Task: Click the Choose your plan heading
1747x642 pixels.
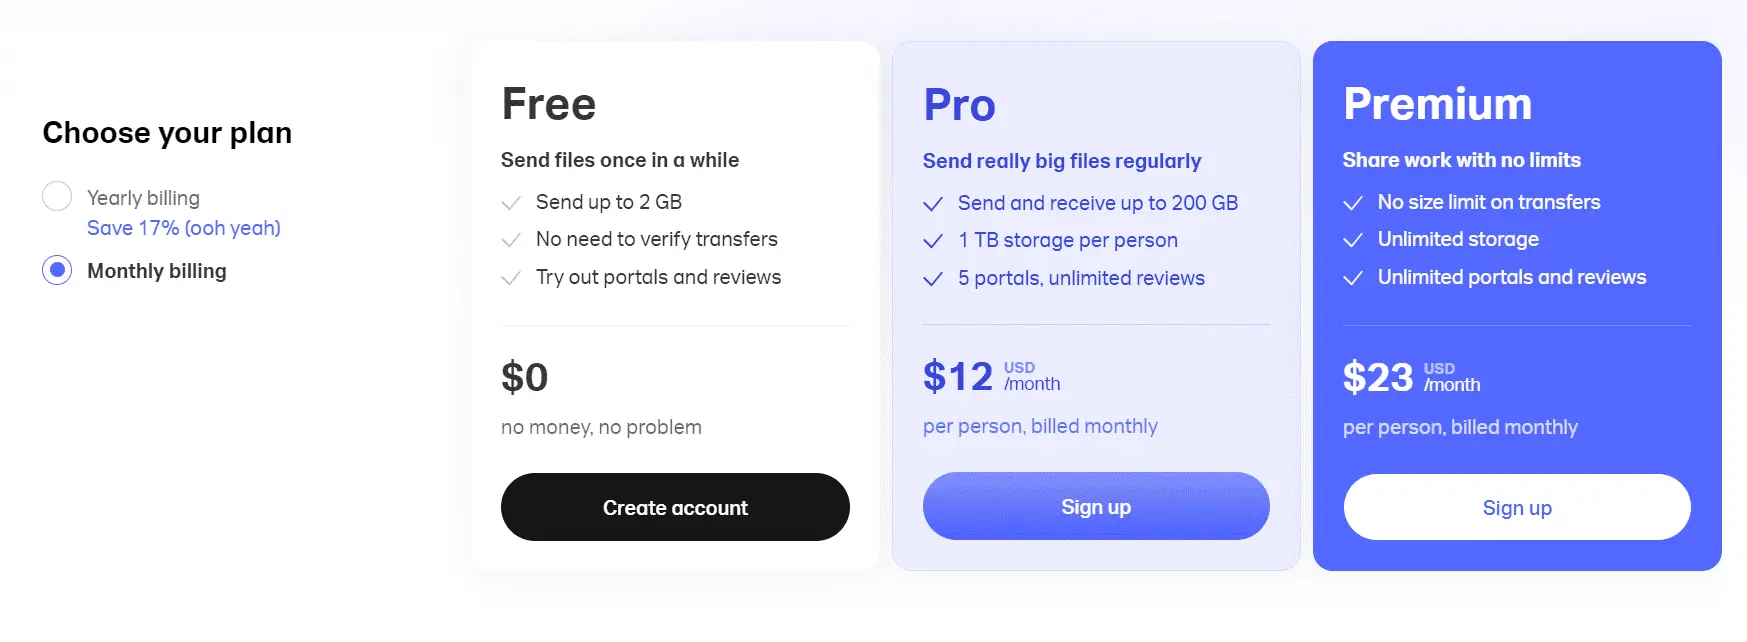Action: (x=167, y=132)
